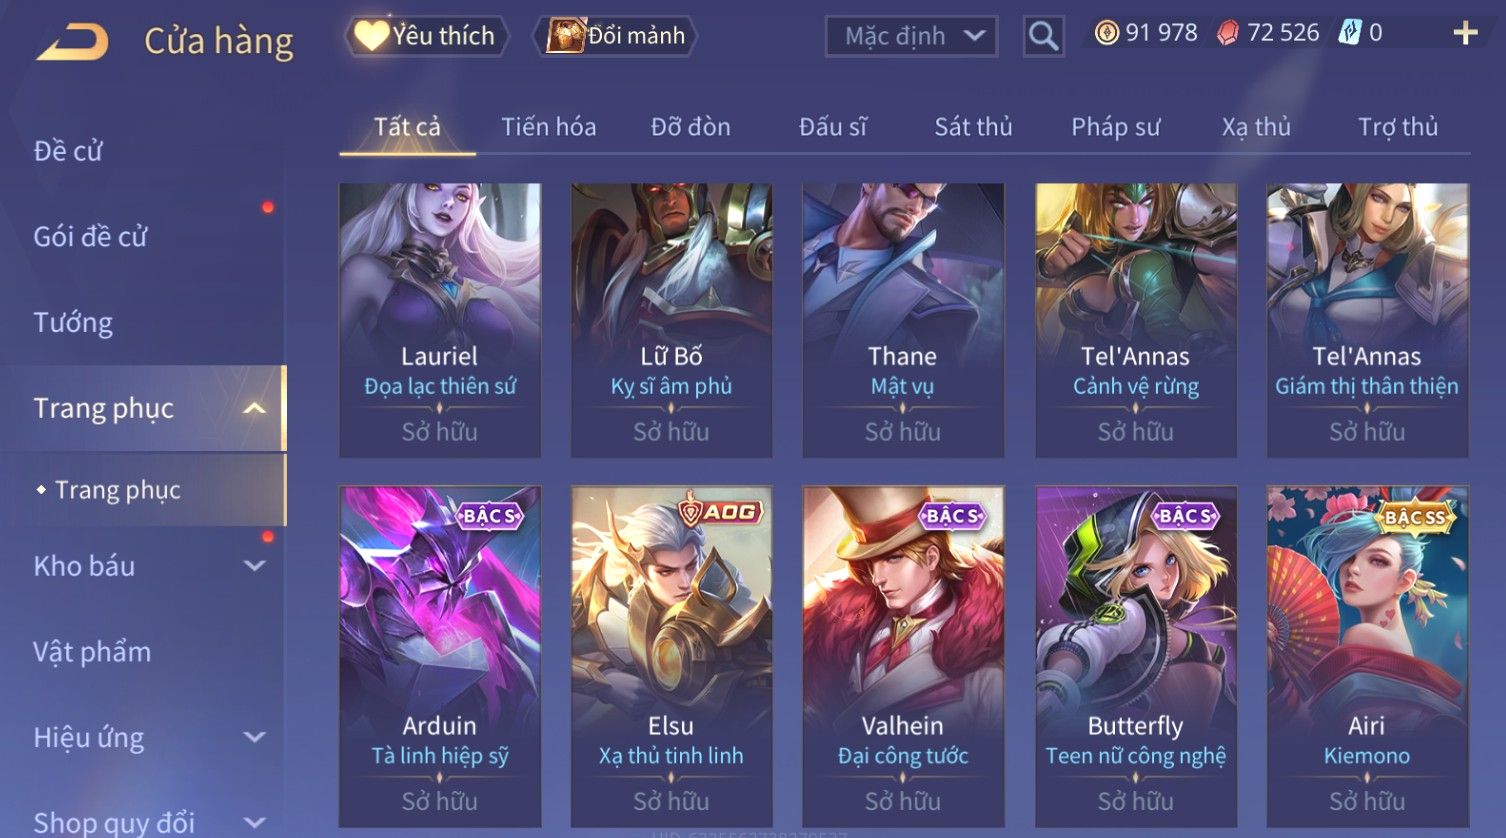Open the Mặc định sort dropdown
The width and height of the screenshot is (1506, 838).
click(x=911, y=36)
